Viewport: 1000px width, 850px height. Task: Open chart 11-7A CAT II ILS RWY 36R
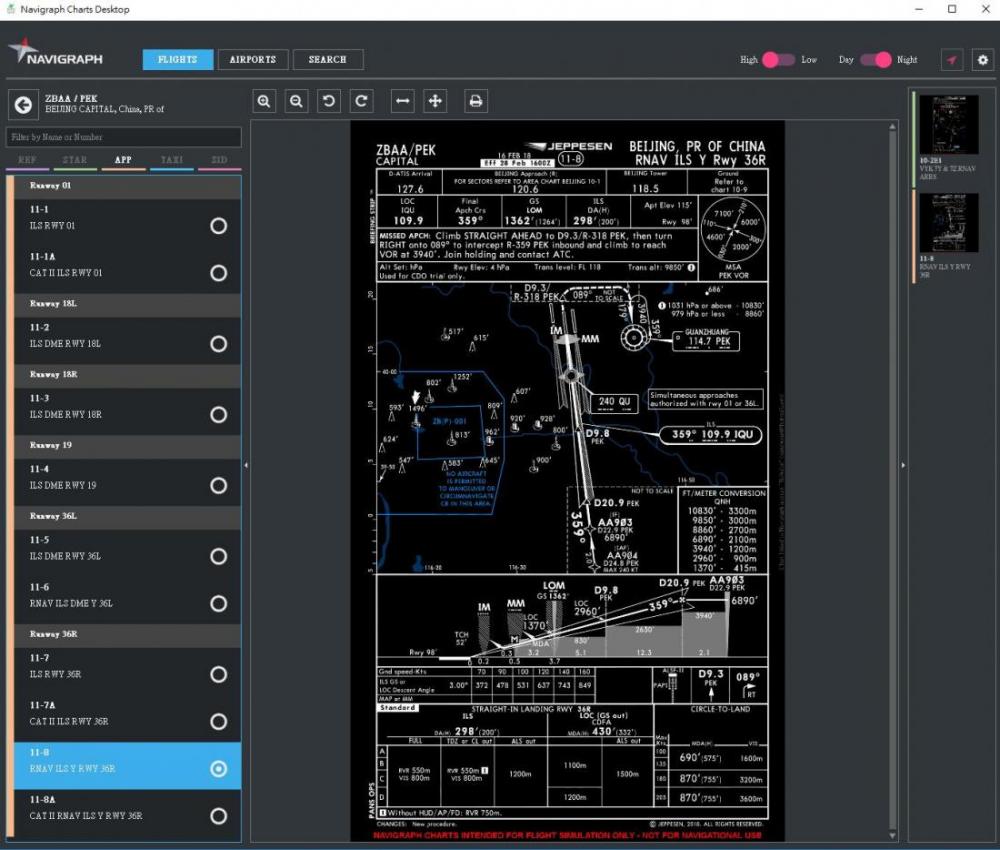pos(128,718)
